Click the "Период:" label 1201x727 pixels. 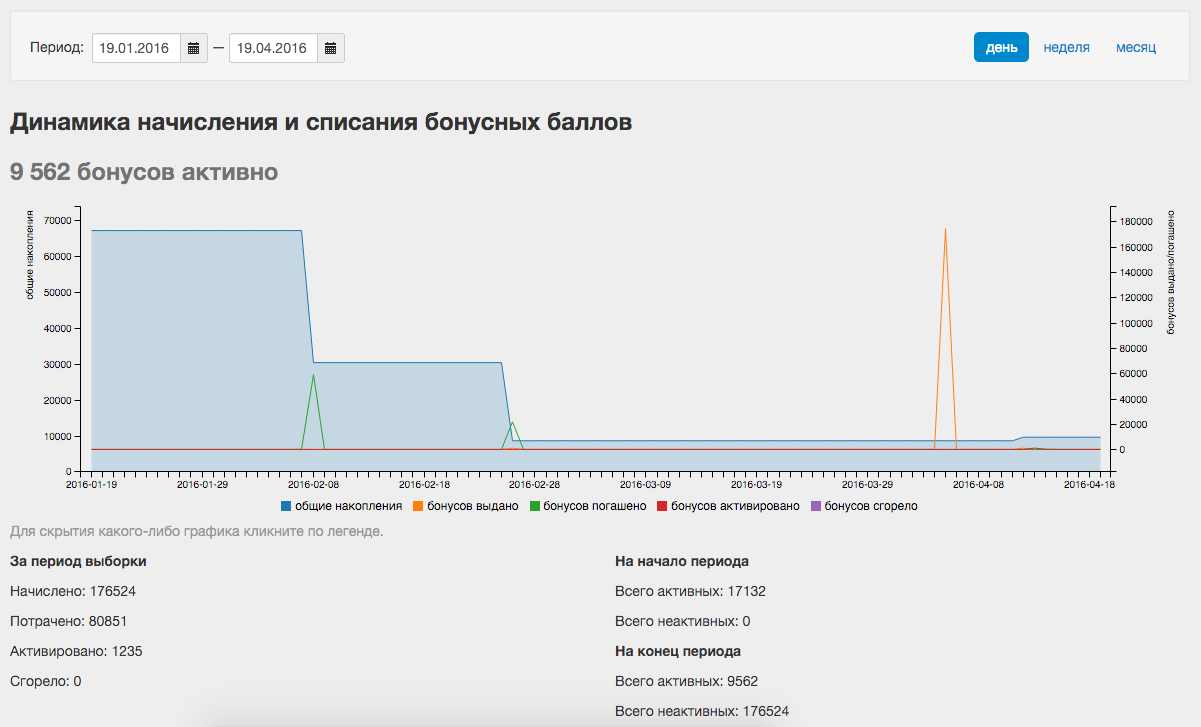pos(57,47)
